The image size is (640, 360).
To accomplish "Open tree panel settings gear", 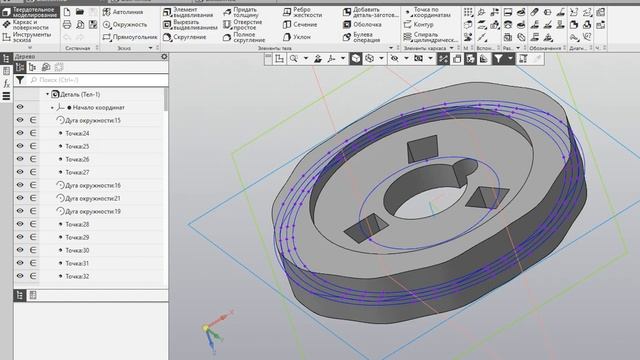I will tap(164, 56).
